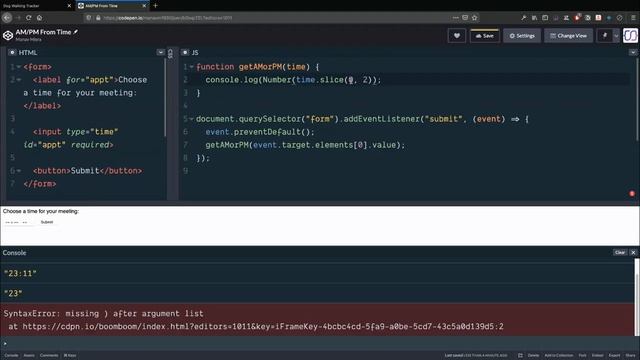This screenshot has width=640, height=360.
Task: Click the Save button
Action: click(x=485, y=36)
